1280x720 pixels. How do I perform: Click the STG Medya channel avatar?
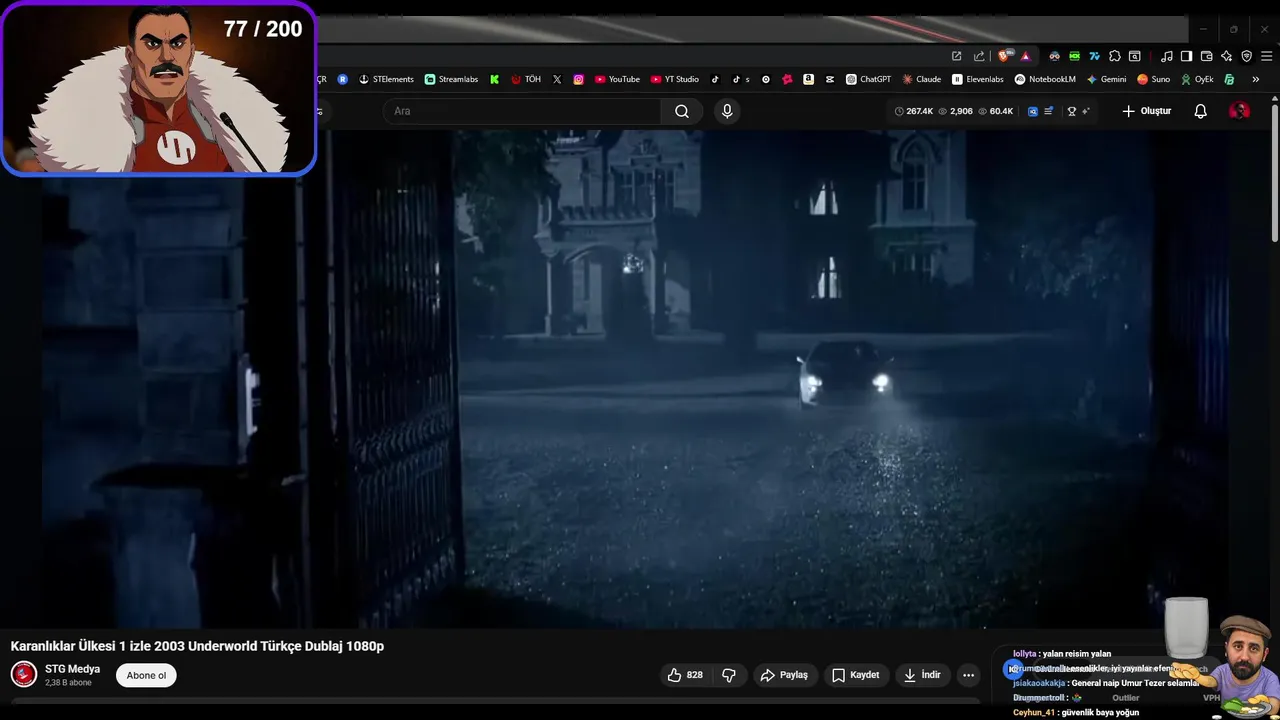[24, 674]
